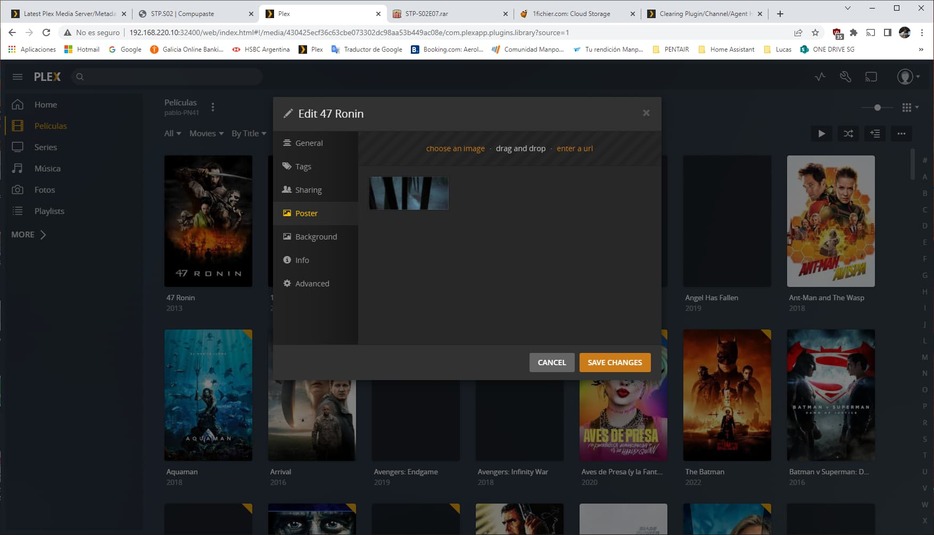Click the Cast screen icon in Plex header
Image resolution: width=934 pixels, height=535 pixels.
(871, 76)
